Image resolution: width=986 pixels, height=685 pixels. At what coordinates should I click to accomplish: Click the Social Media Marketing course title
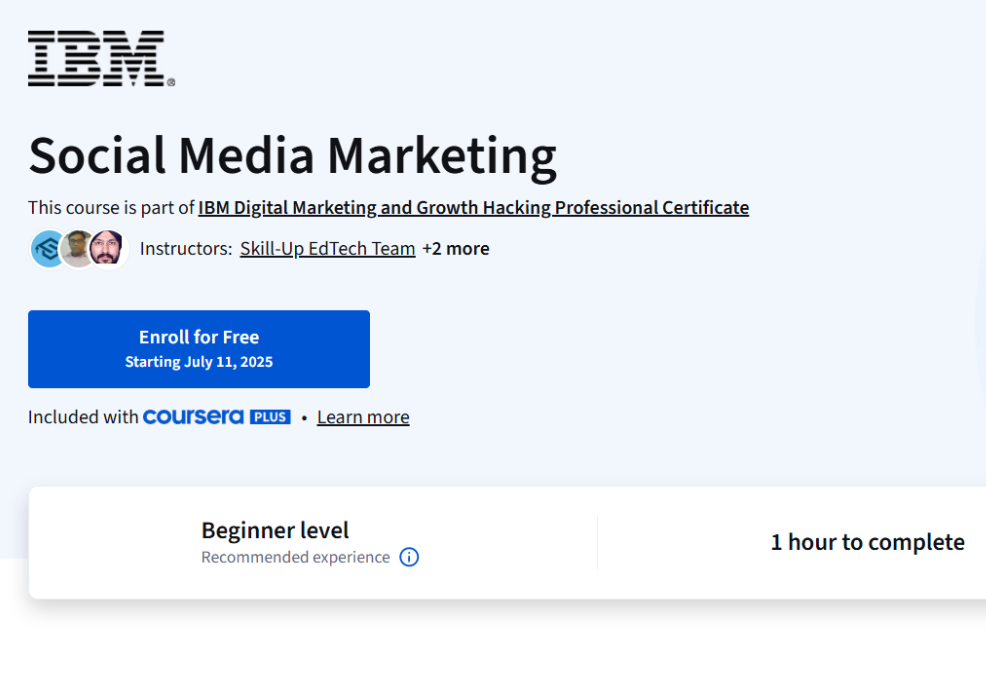click(x=292, y=156)
